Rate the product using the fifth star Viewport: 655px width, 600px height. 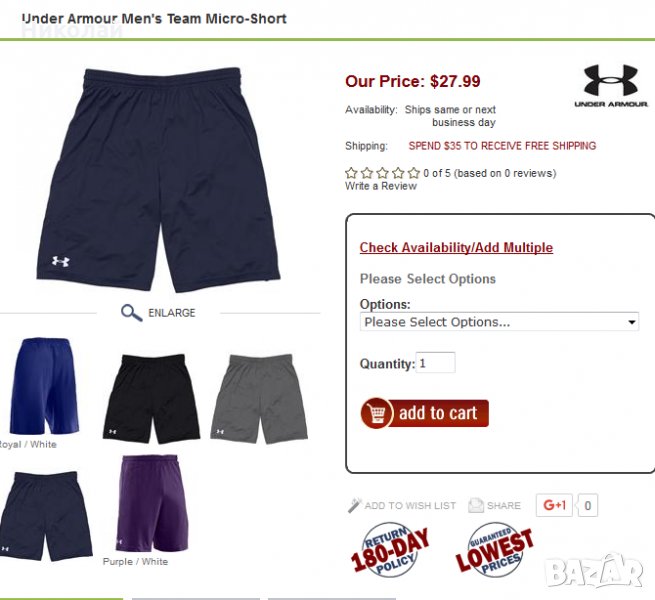414,173
